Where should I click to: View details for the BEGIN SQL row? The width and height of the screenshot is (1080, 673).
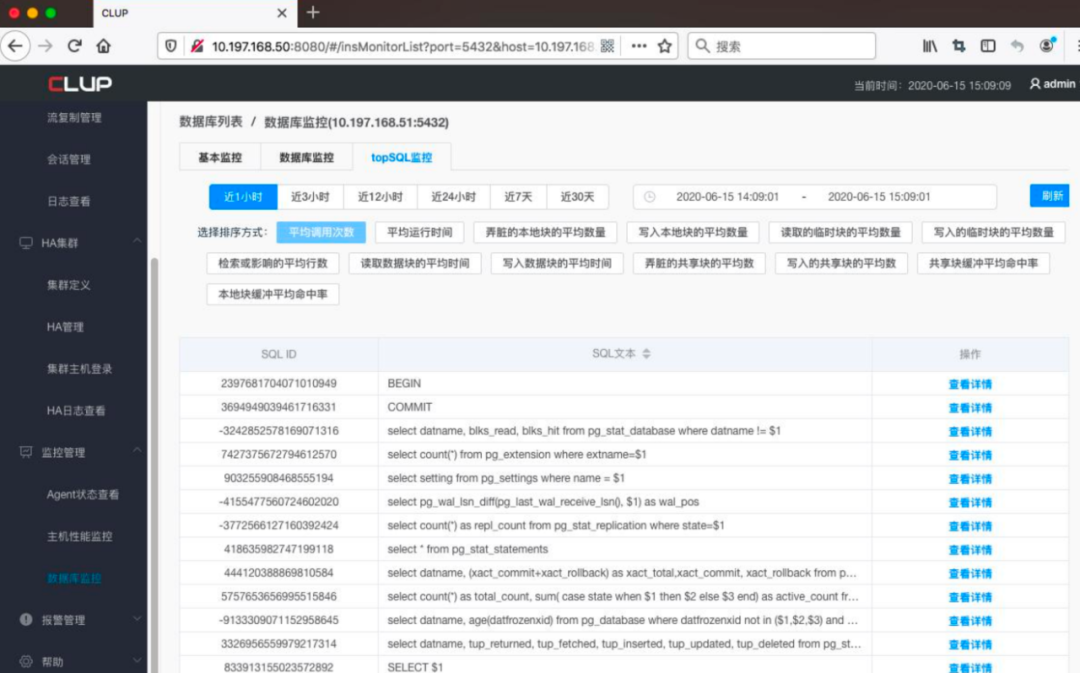(x=970, y=384)
